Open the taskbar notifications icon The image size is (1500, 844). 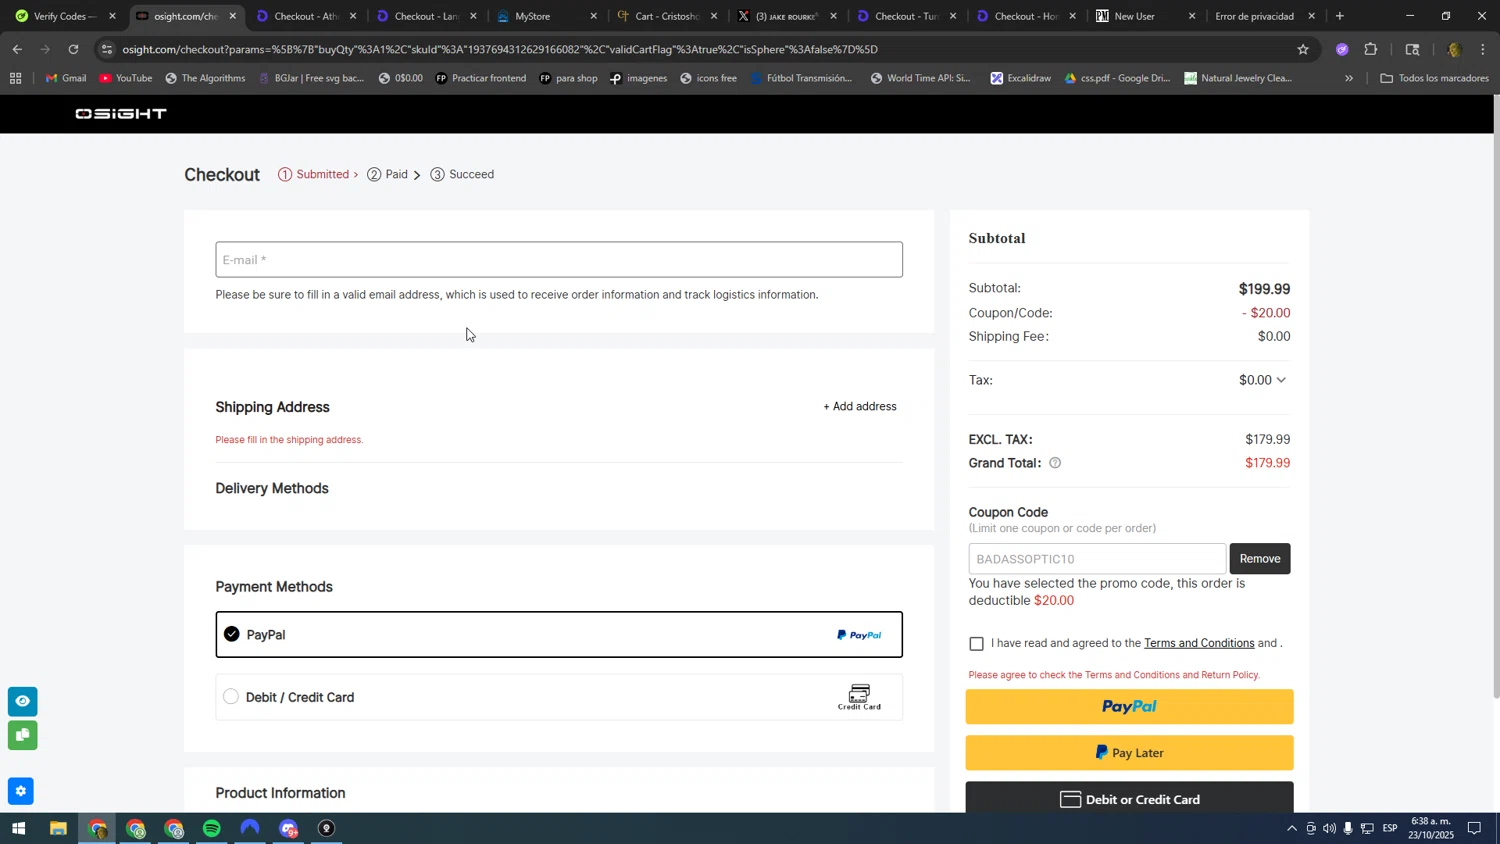coord(1475,829)
